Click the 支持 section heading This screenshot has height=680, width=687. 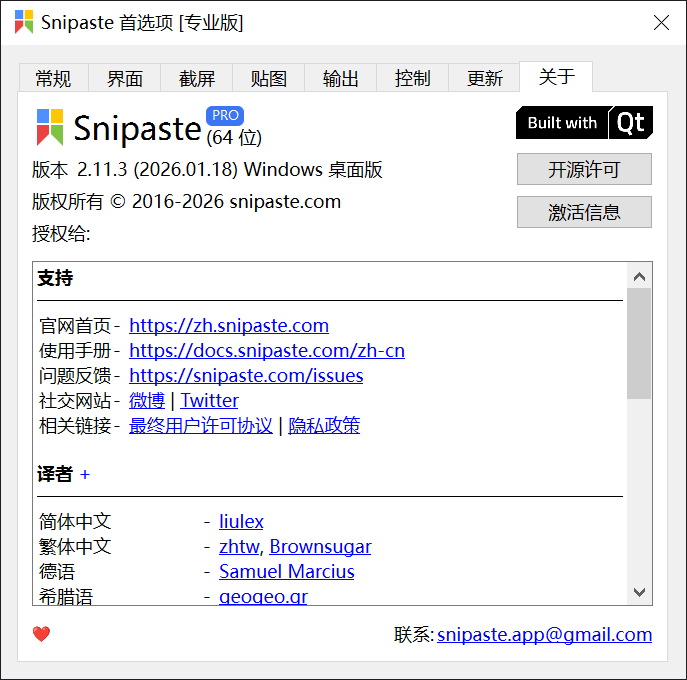[55, 278]
